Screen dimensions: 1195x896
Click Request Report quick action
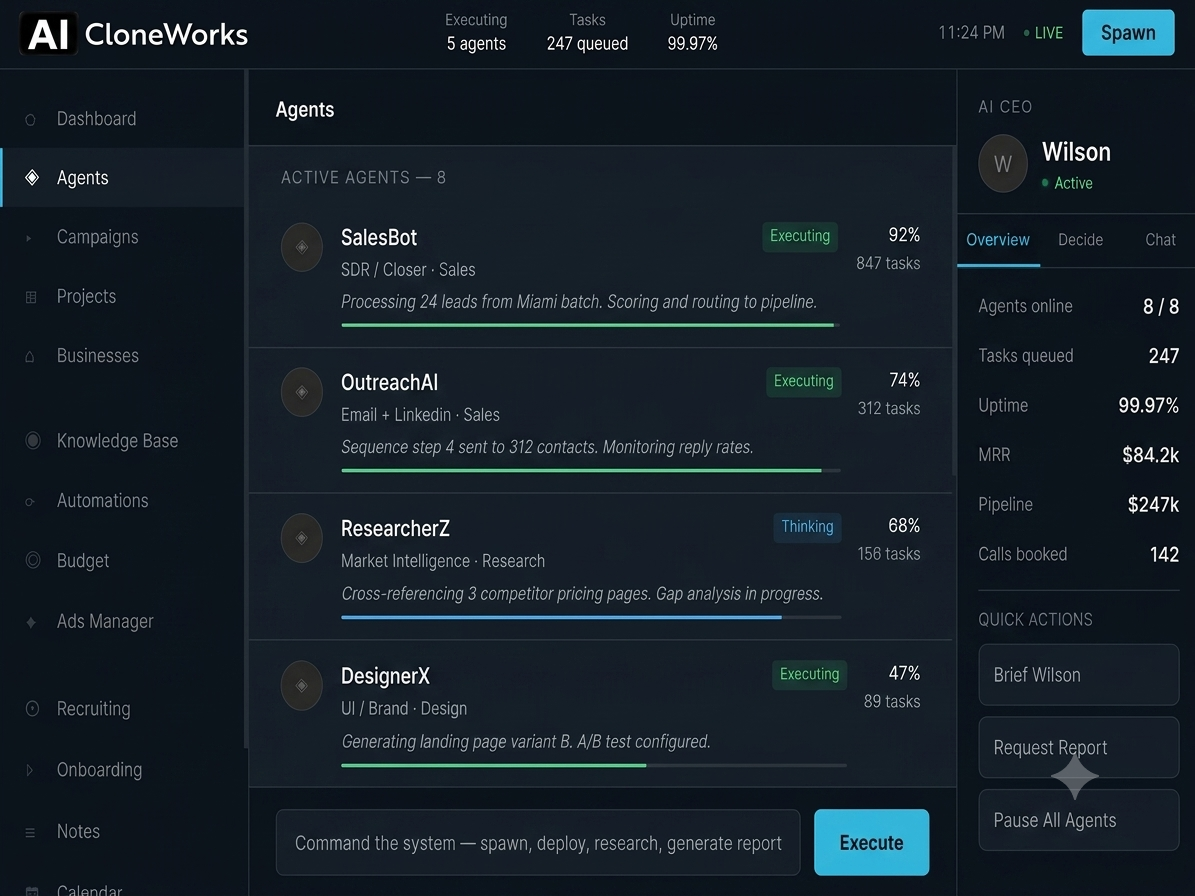[x=1078, y=747]
